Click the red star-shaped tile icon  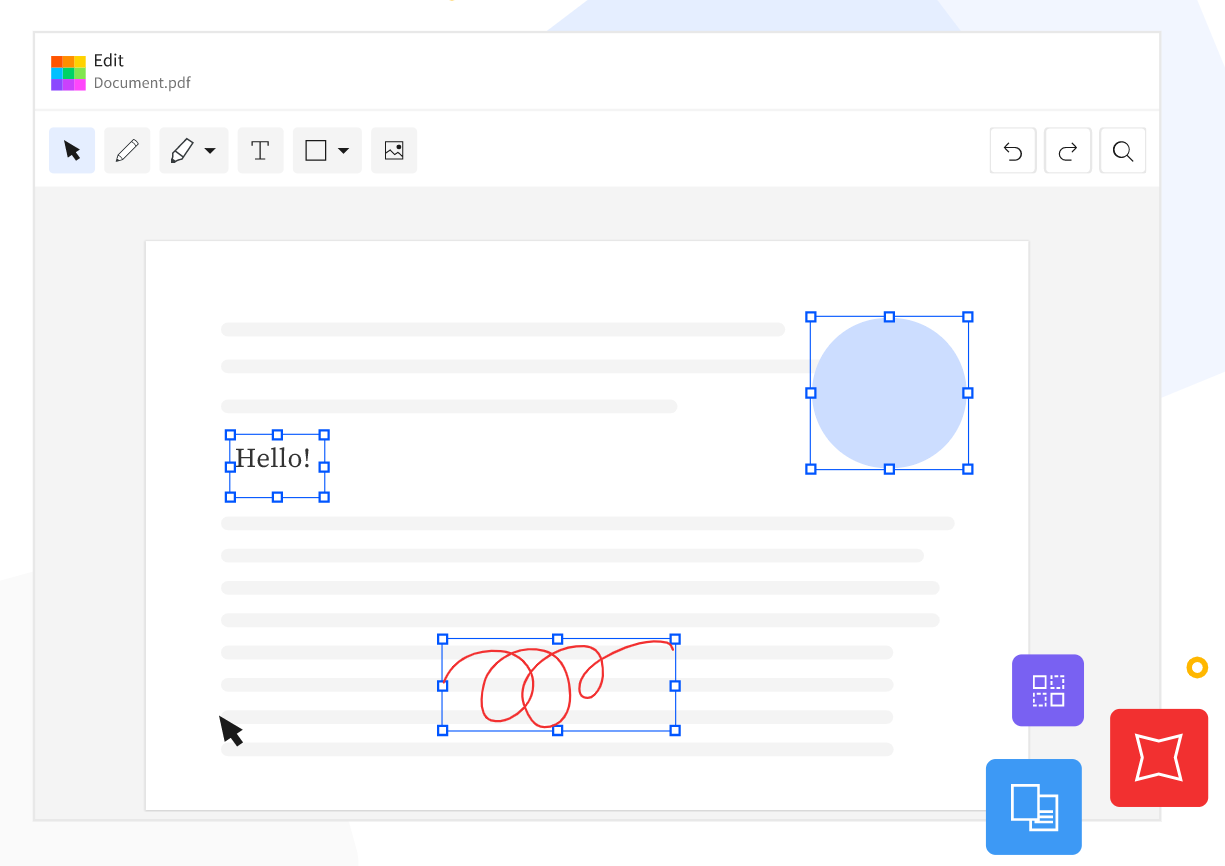point(1159,758)
